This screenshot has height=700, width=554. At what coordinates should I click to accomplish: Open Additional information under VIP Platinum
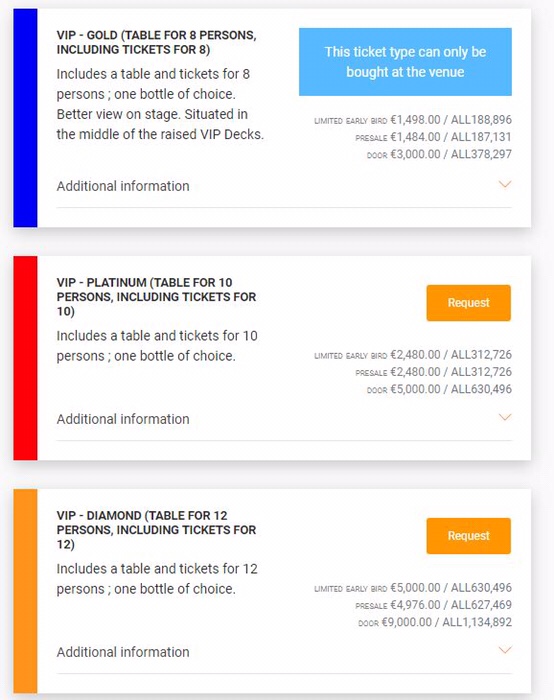pos(123,419)
